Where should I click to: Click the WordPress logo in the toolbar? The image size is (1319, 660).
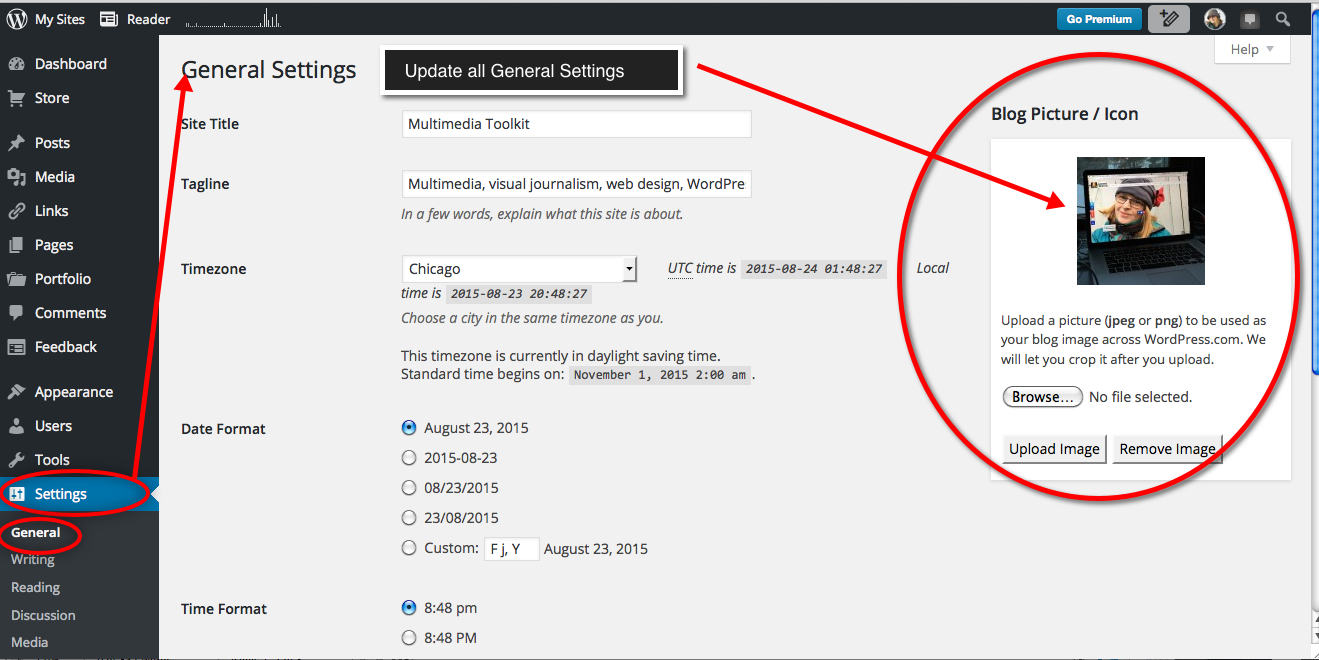click(x=15, y=17)
